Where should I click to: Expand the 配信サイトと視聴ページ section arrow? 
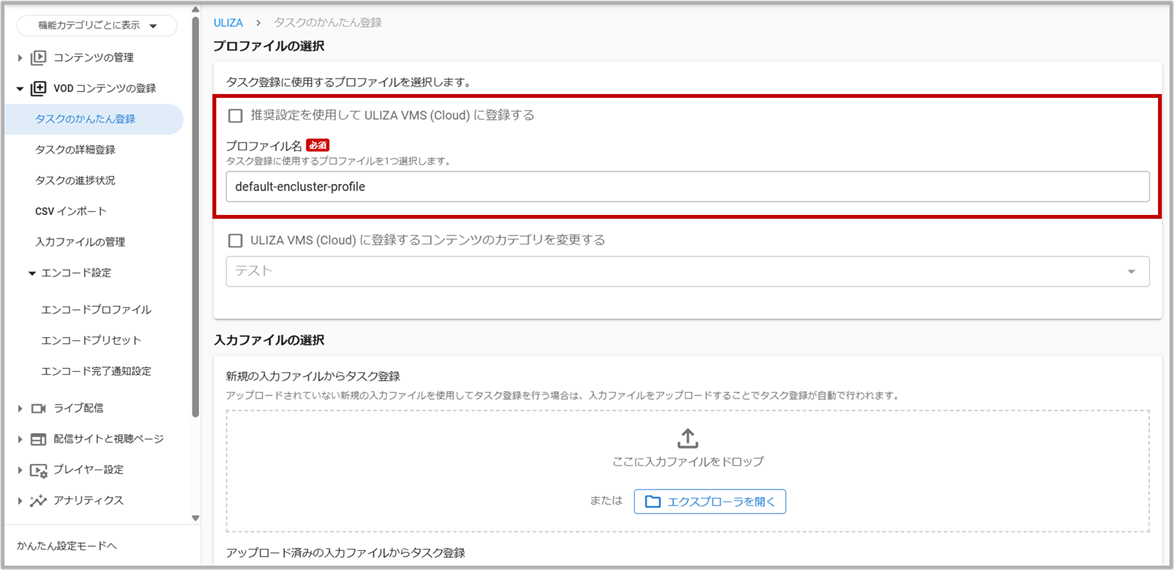(x=19, y=439)
